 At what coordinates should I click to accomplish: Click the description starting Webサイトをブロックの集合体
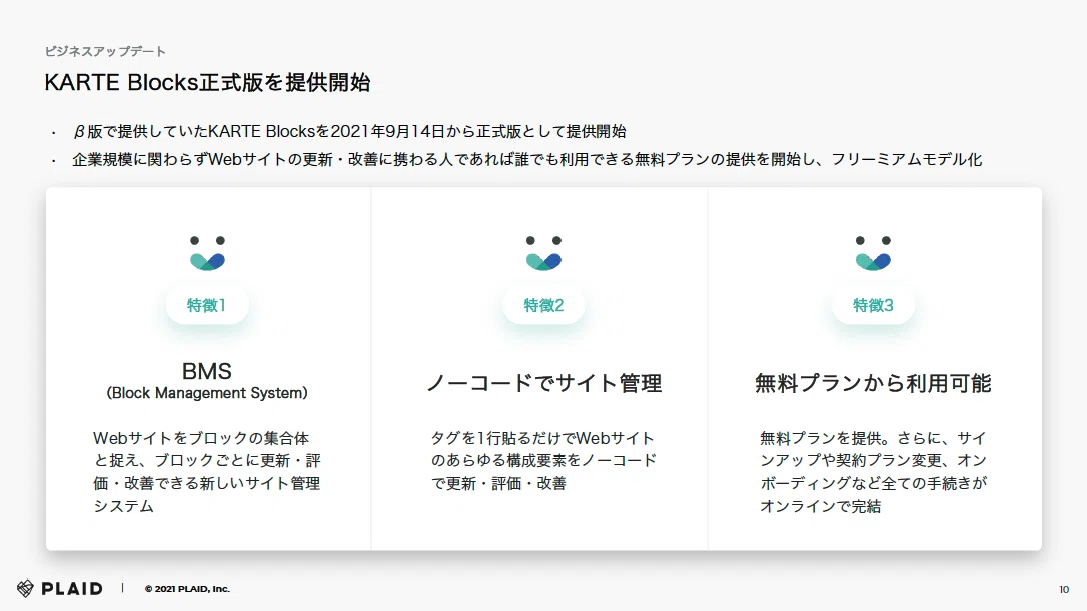click(207, 472)
